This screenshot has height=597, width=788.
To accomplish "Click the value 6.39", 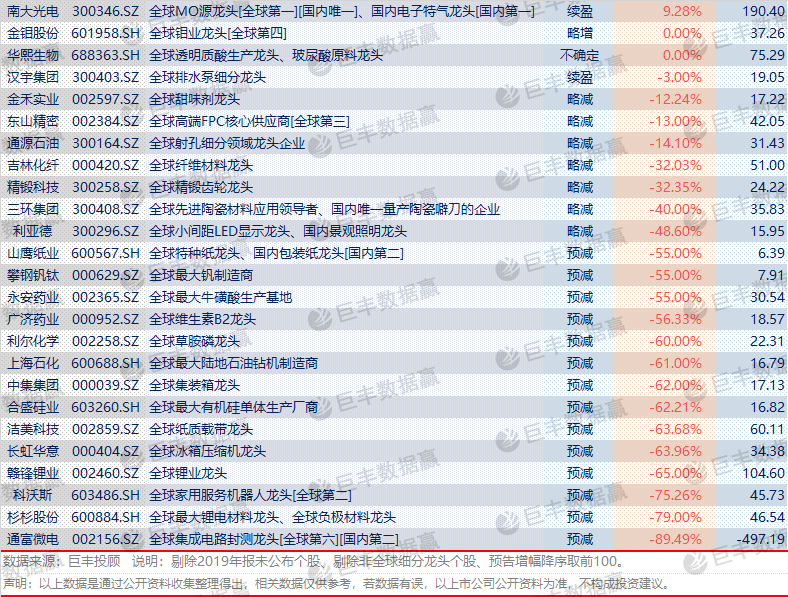I will tap(771, 253).
